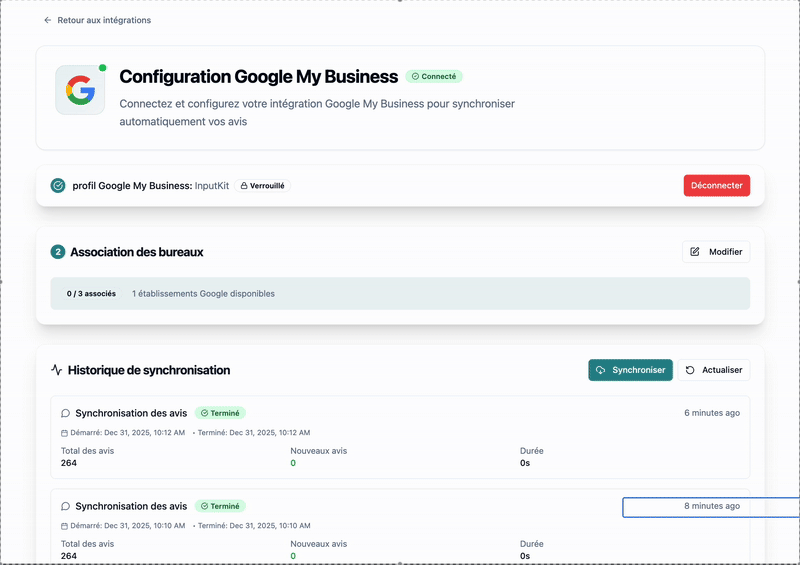This screenshot has width=800, height=565.
Task: Click the Synchroniser button
Action: pos(630,370)
